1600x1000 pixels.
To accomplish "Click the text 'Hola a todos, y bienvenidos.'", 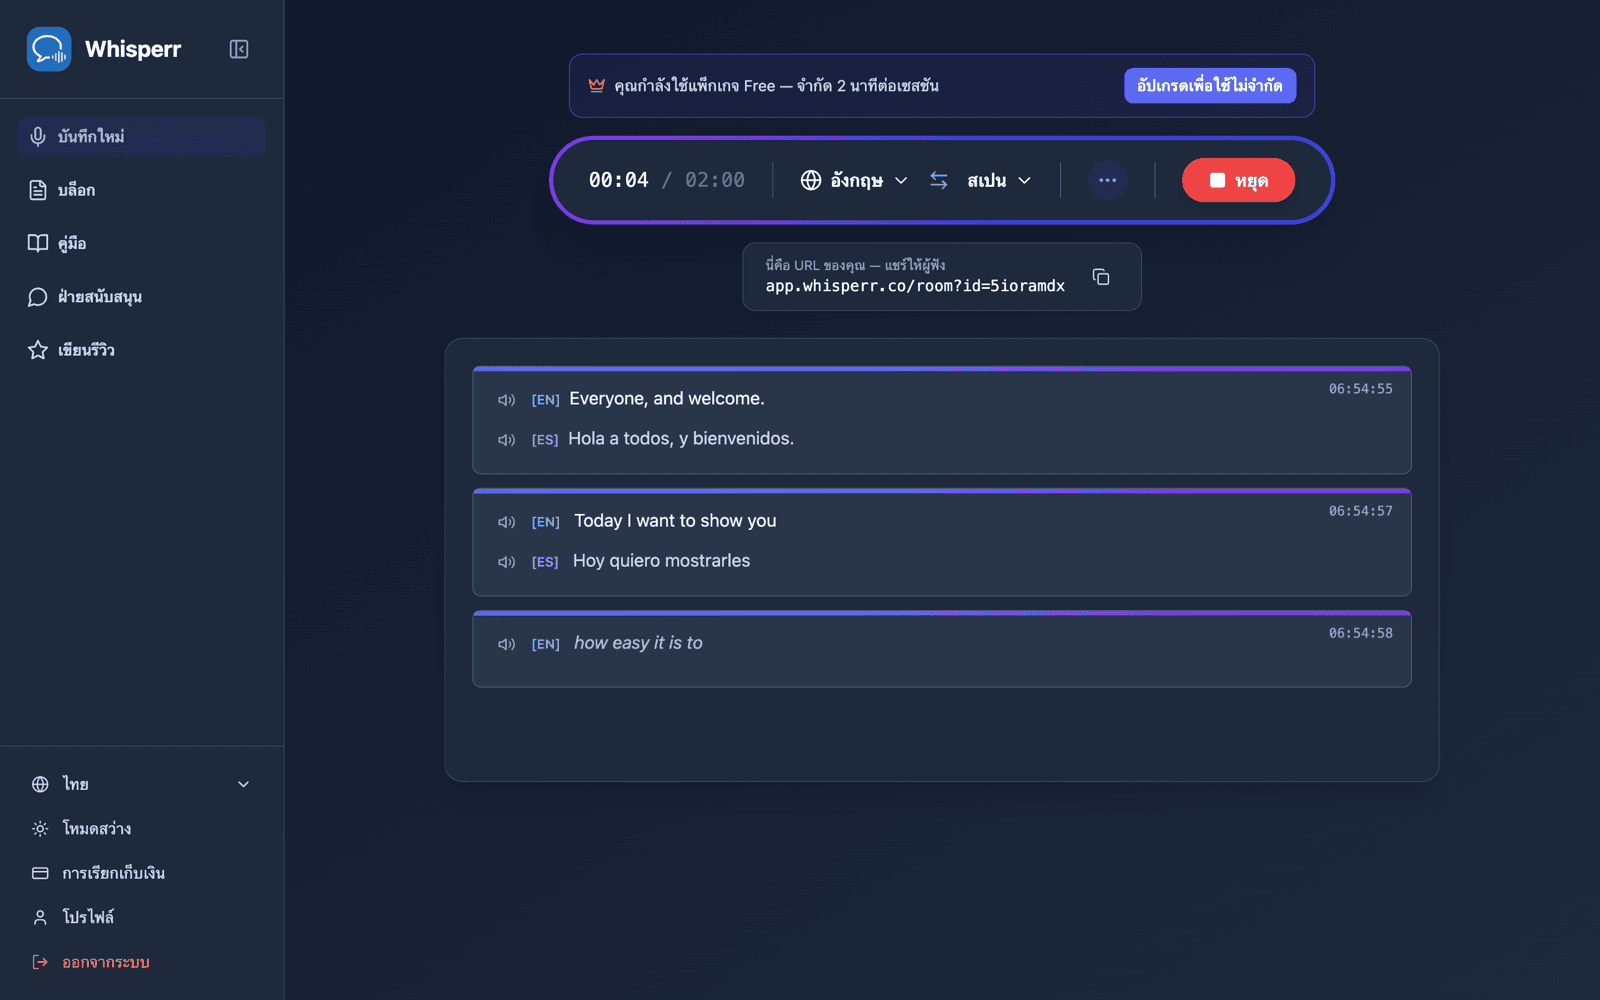I will click(681, 439).
